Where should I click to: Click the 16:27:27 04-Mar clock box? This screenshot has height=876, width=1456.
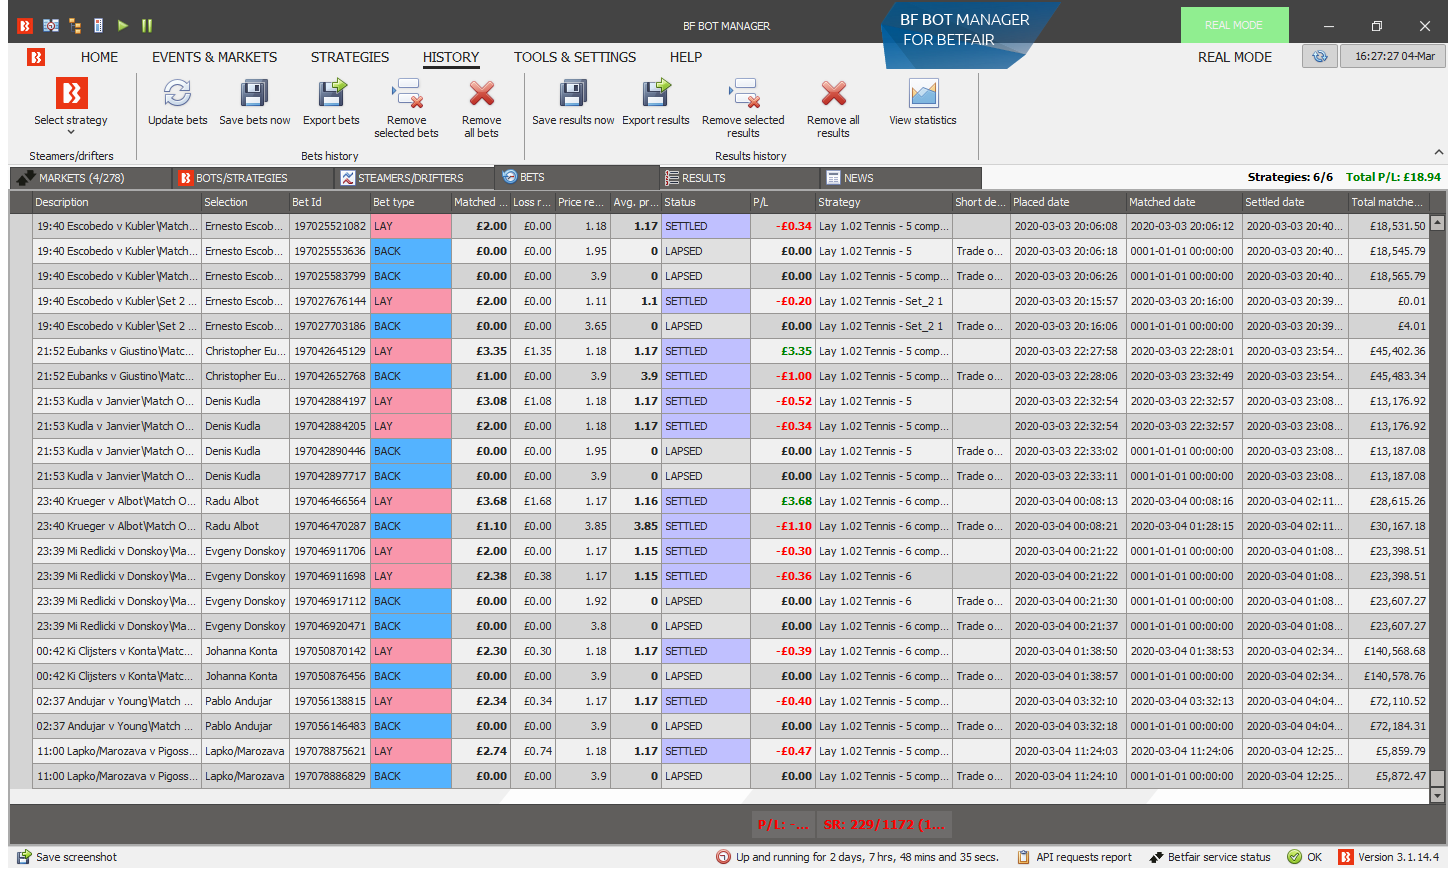click(x=1394, y=56)
